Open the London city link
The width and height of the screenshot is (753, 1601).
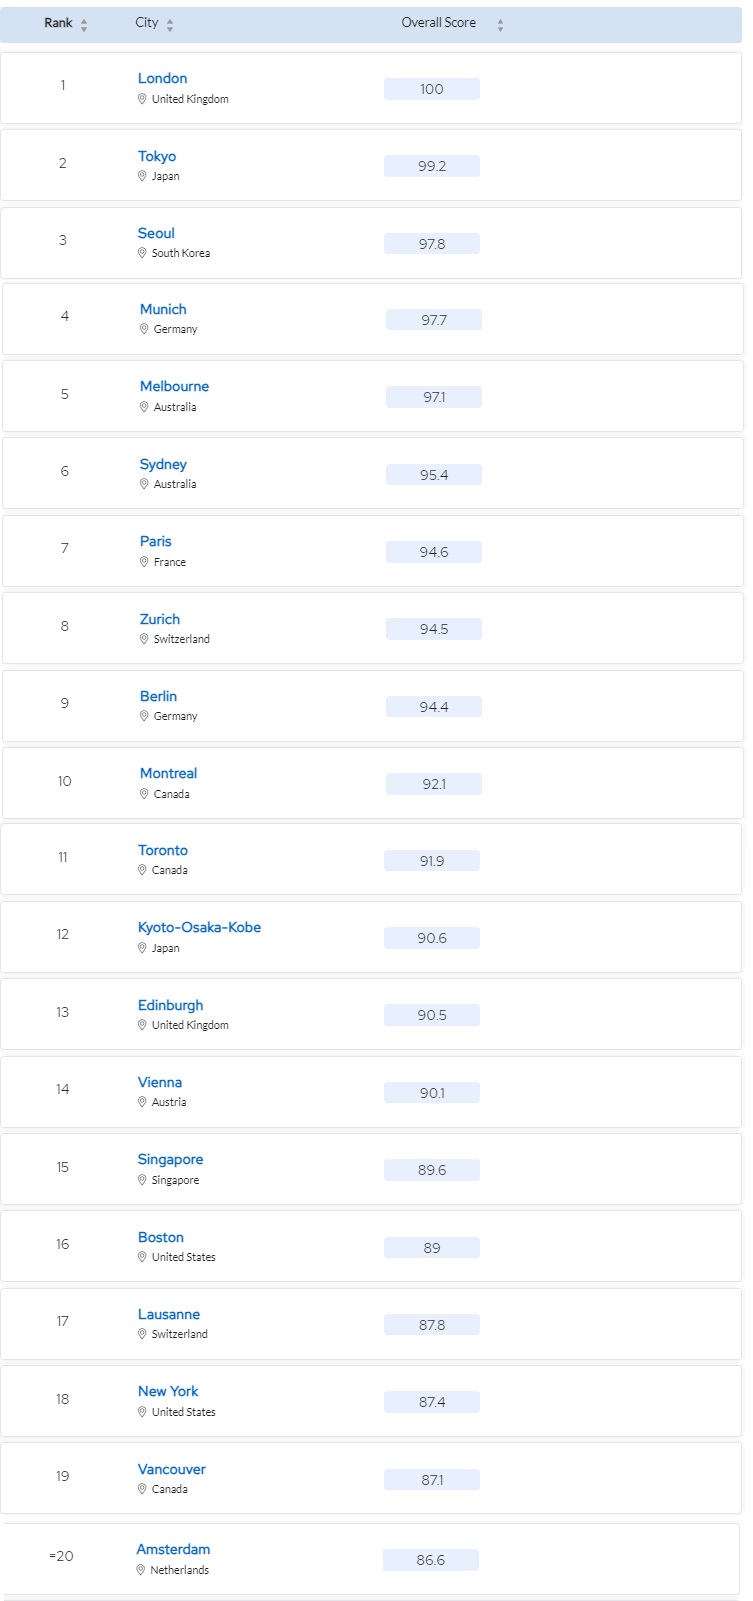[162, 78]
